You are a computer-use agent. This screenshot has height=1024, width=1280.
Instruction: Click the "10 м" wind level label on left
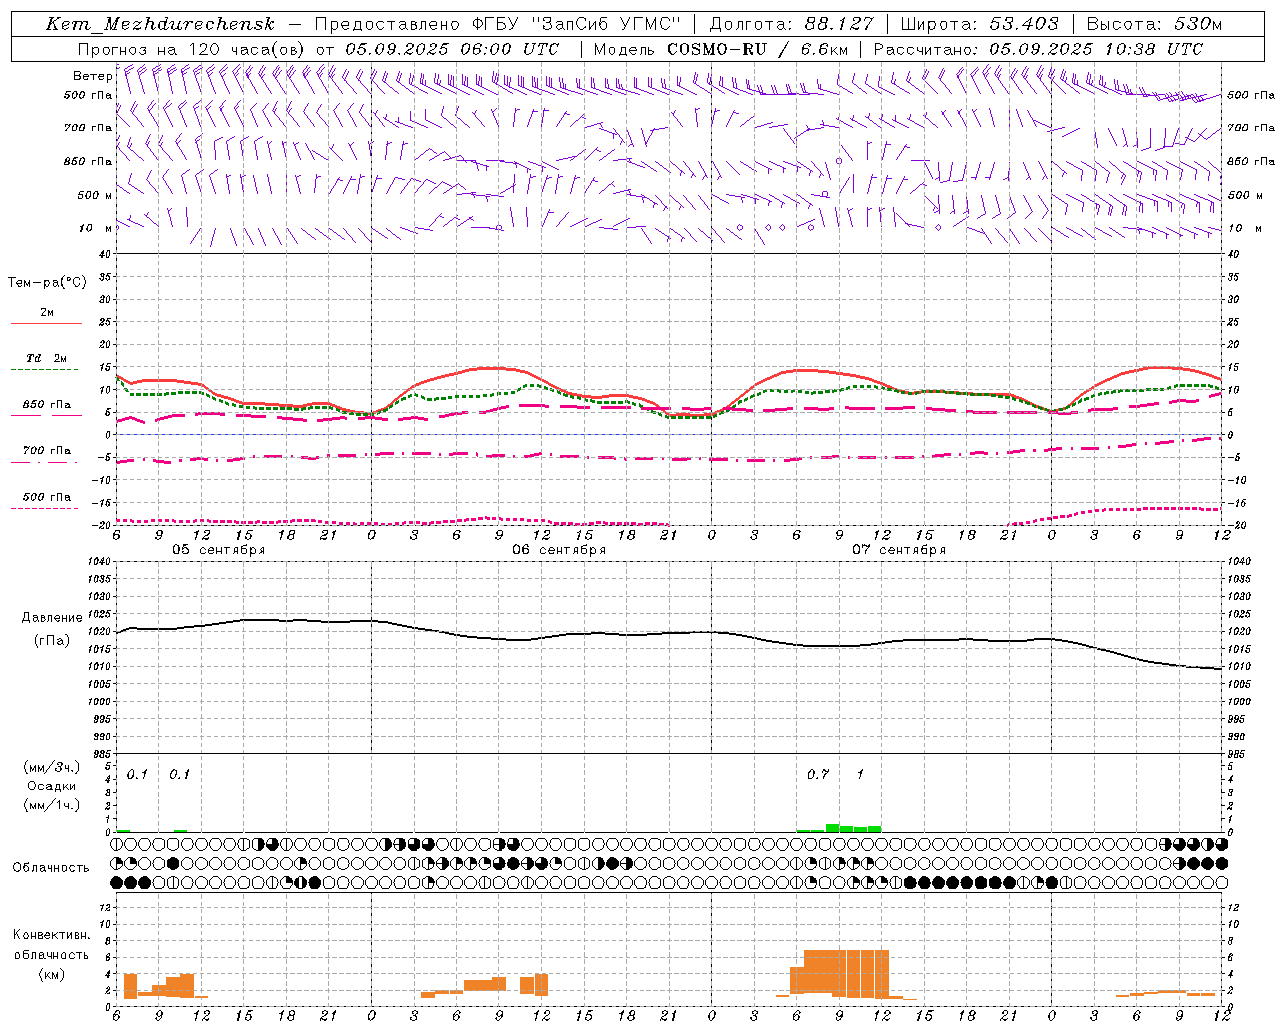point(95,228)
